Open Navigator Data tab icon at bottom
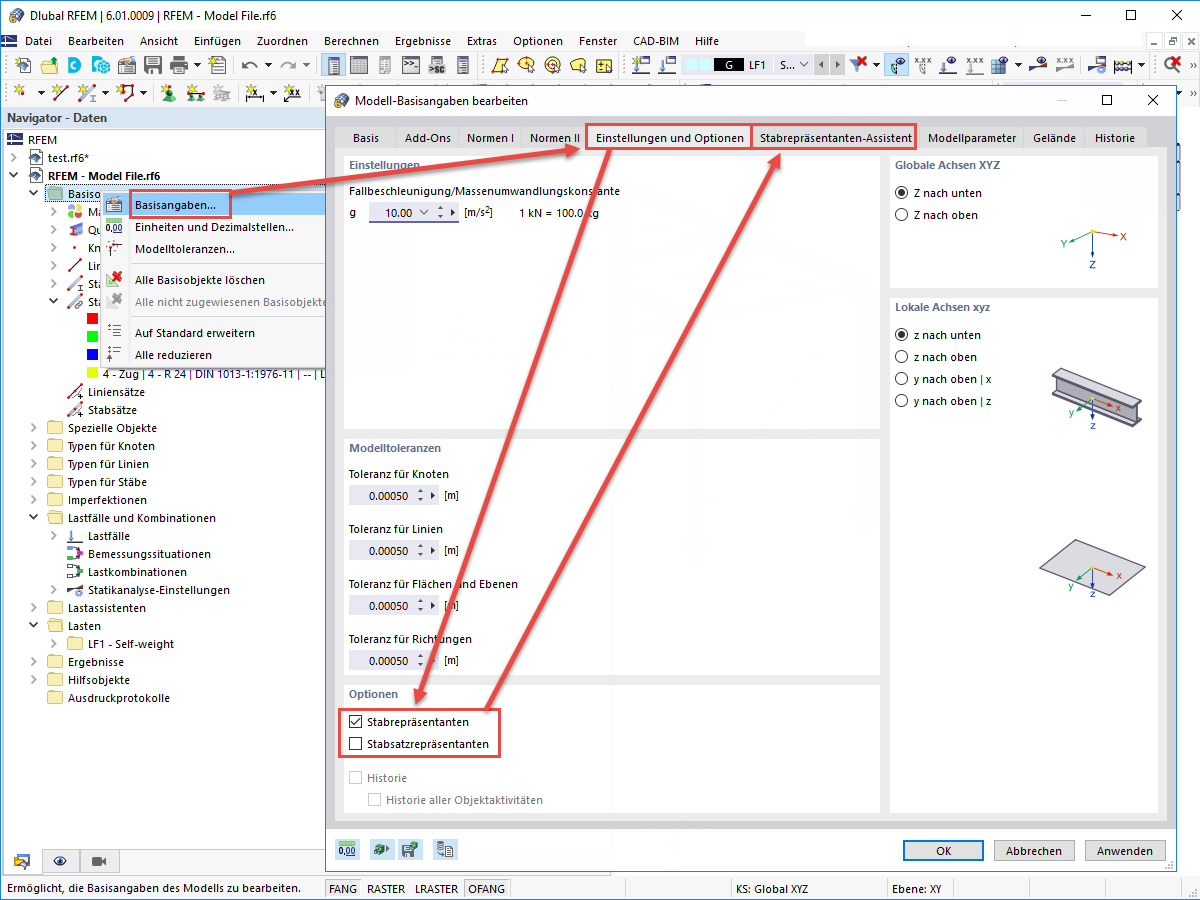Image resolution: width=1200 pixels, height=900 pixels. click(x=23, y=861)
